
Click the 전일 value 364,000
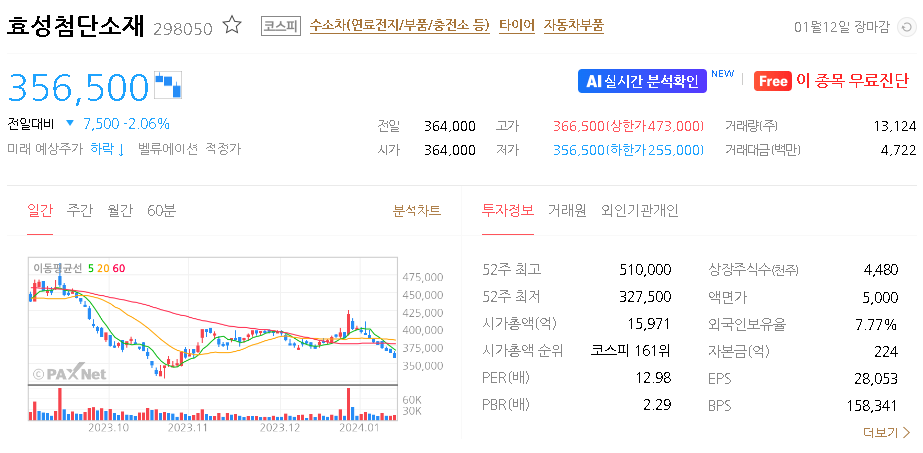450,126
